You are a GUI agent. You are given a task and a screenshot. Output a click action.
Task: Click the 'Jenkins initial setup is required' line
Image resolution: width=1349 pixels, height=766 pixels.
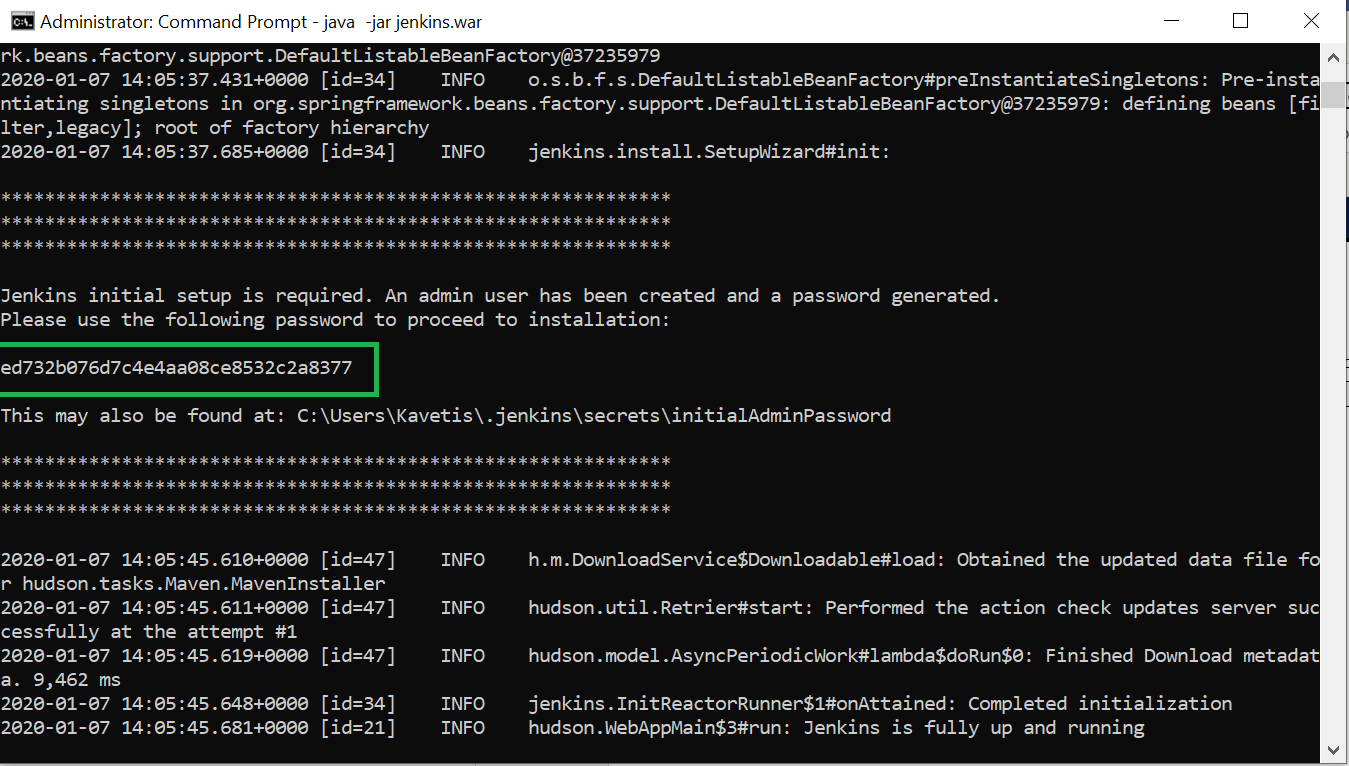(499, 296)
